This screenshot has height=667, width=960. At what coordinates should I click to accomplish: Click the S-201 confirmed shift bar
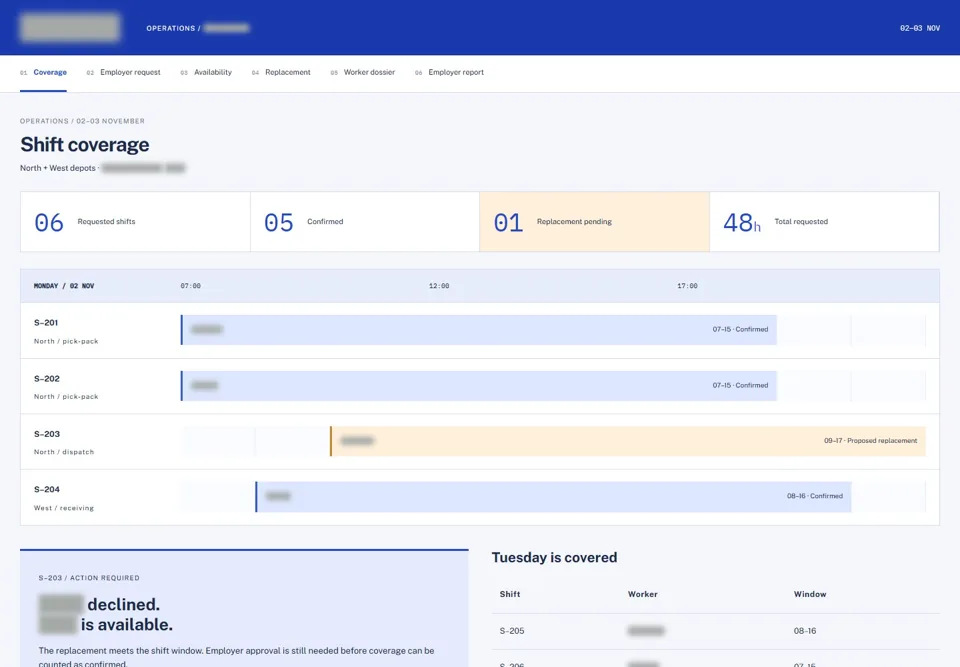[479, 330]
